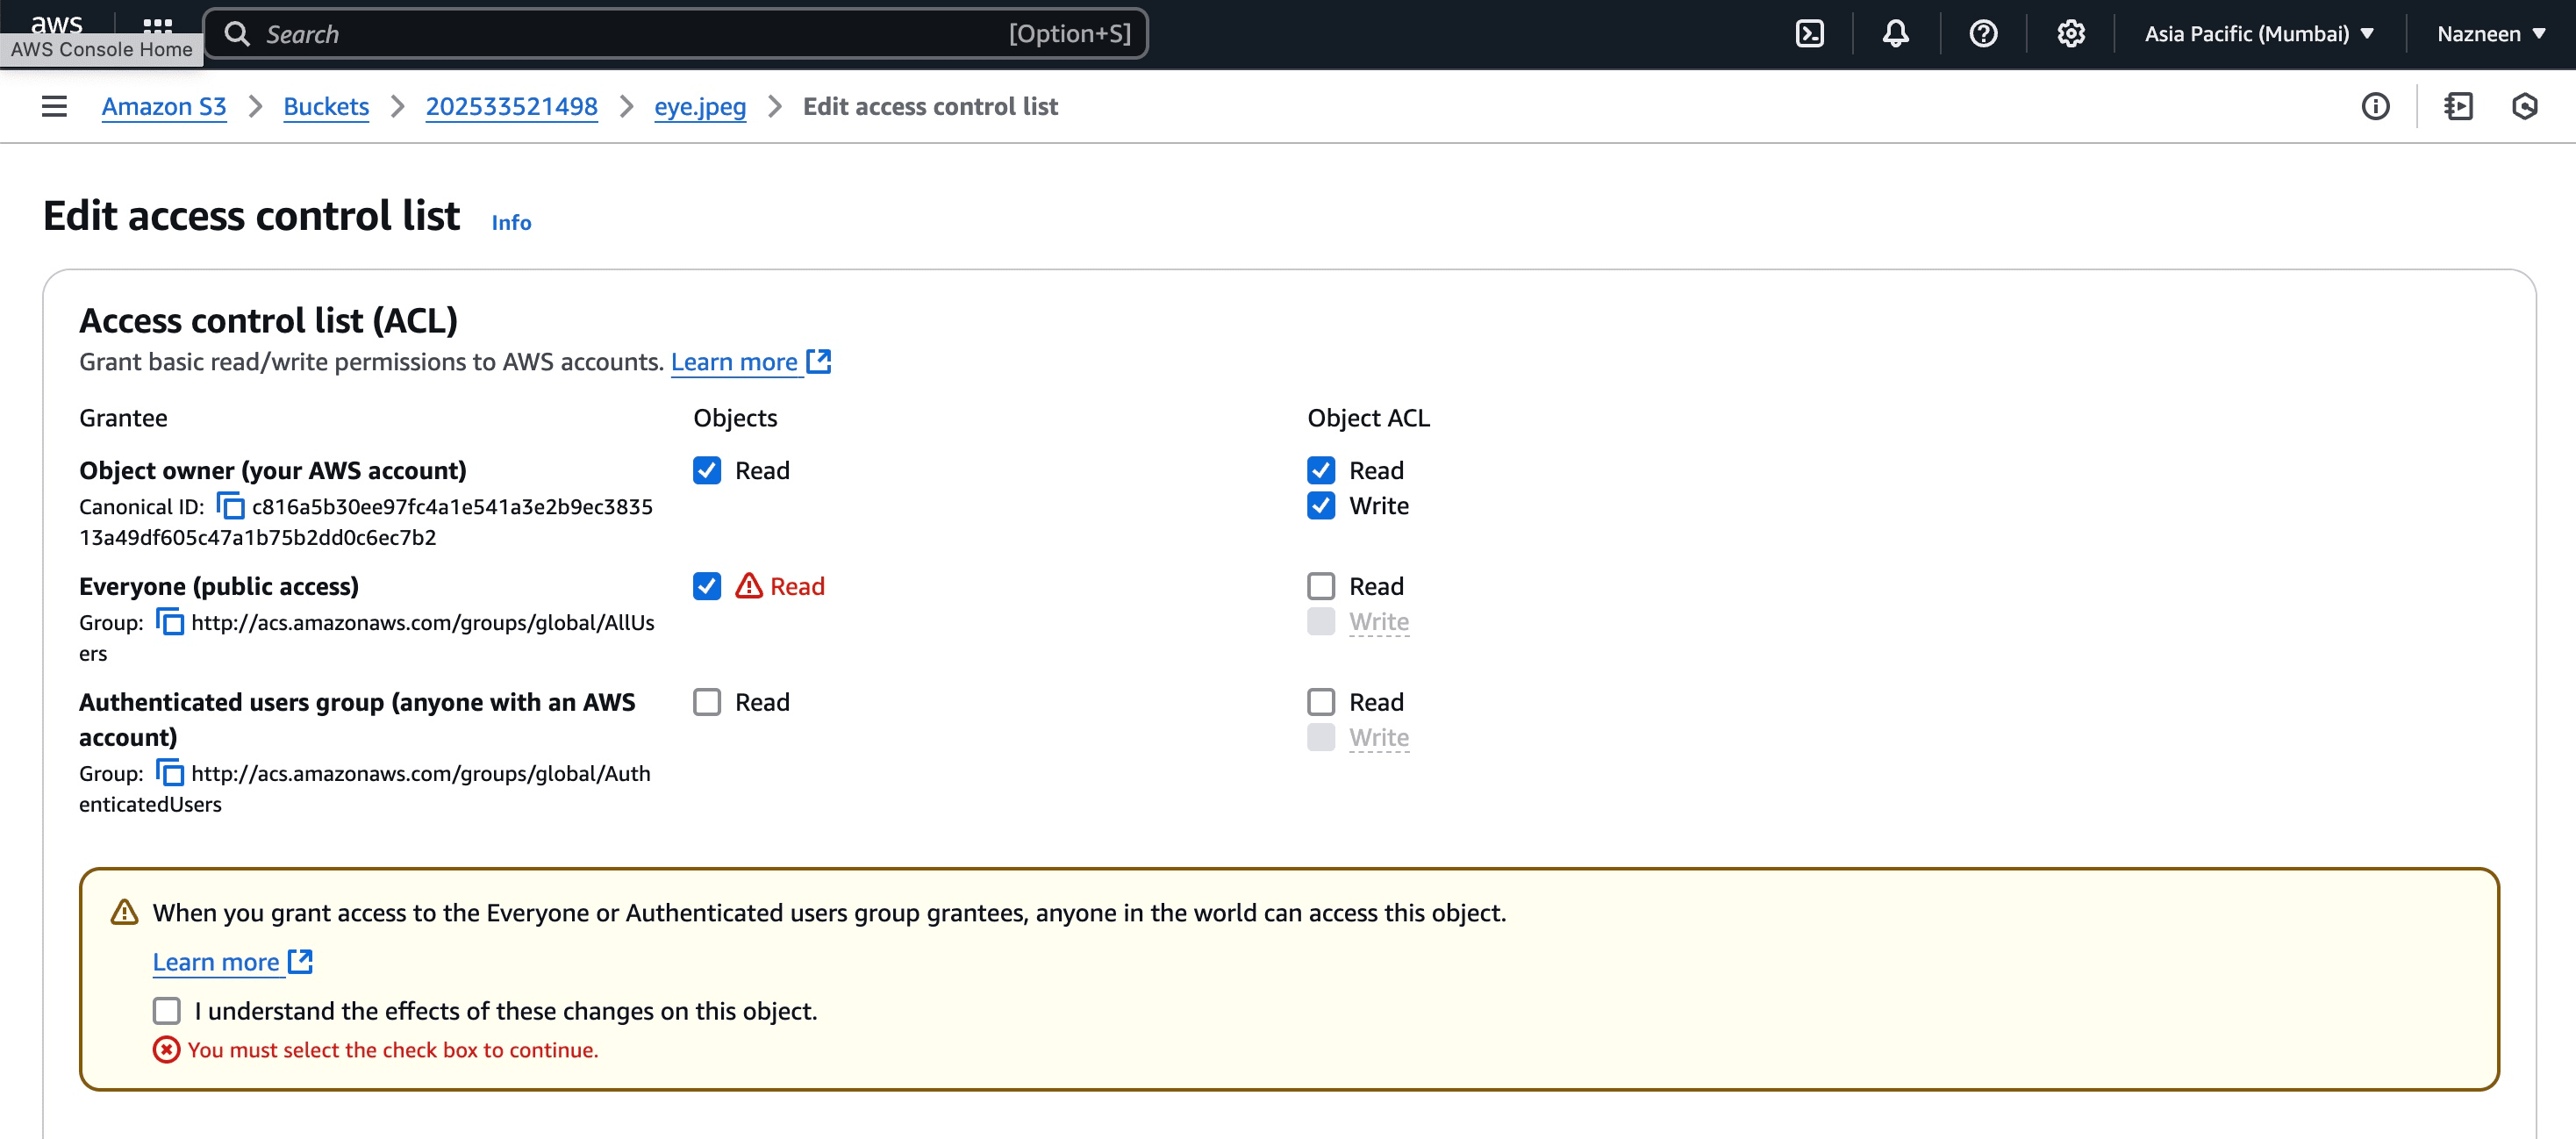Uncheck Everyone public access Objects Read

coord(707,586)
